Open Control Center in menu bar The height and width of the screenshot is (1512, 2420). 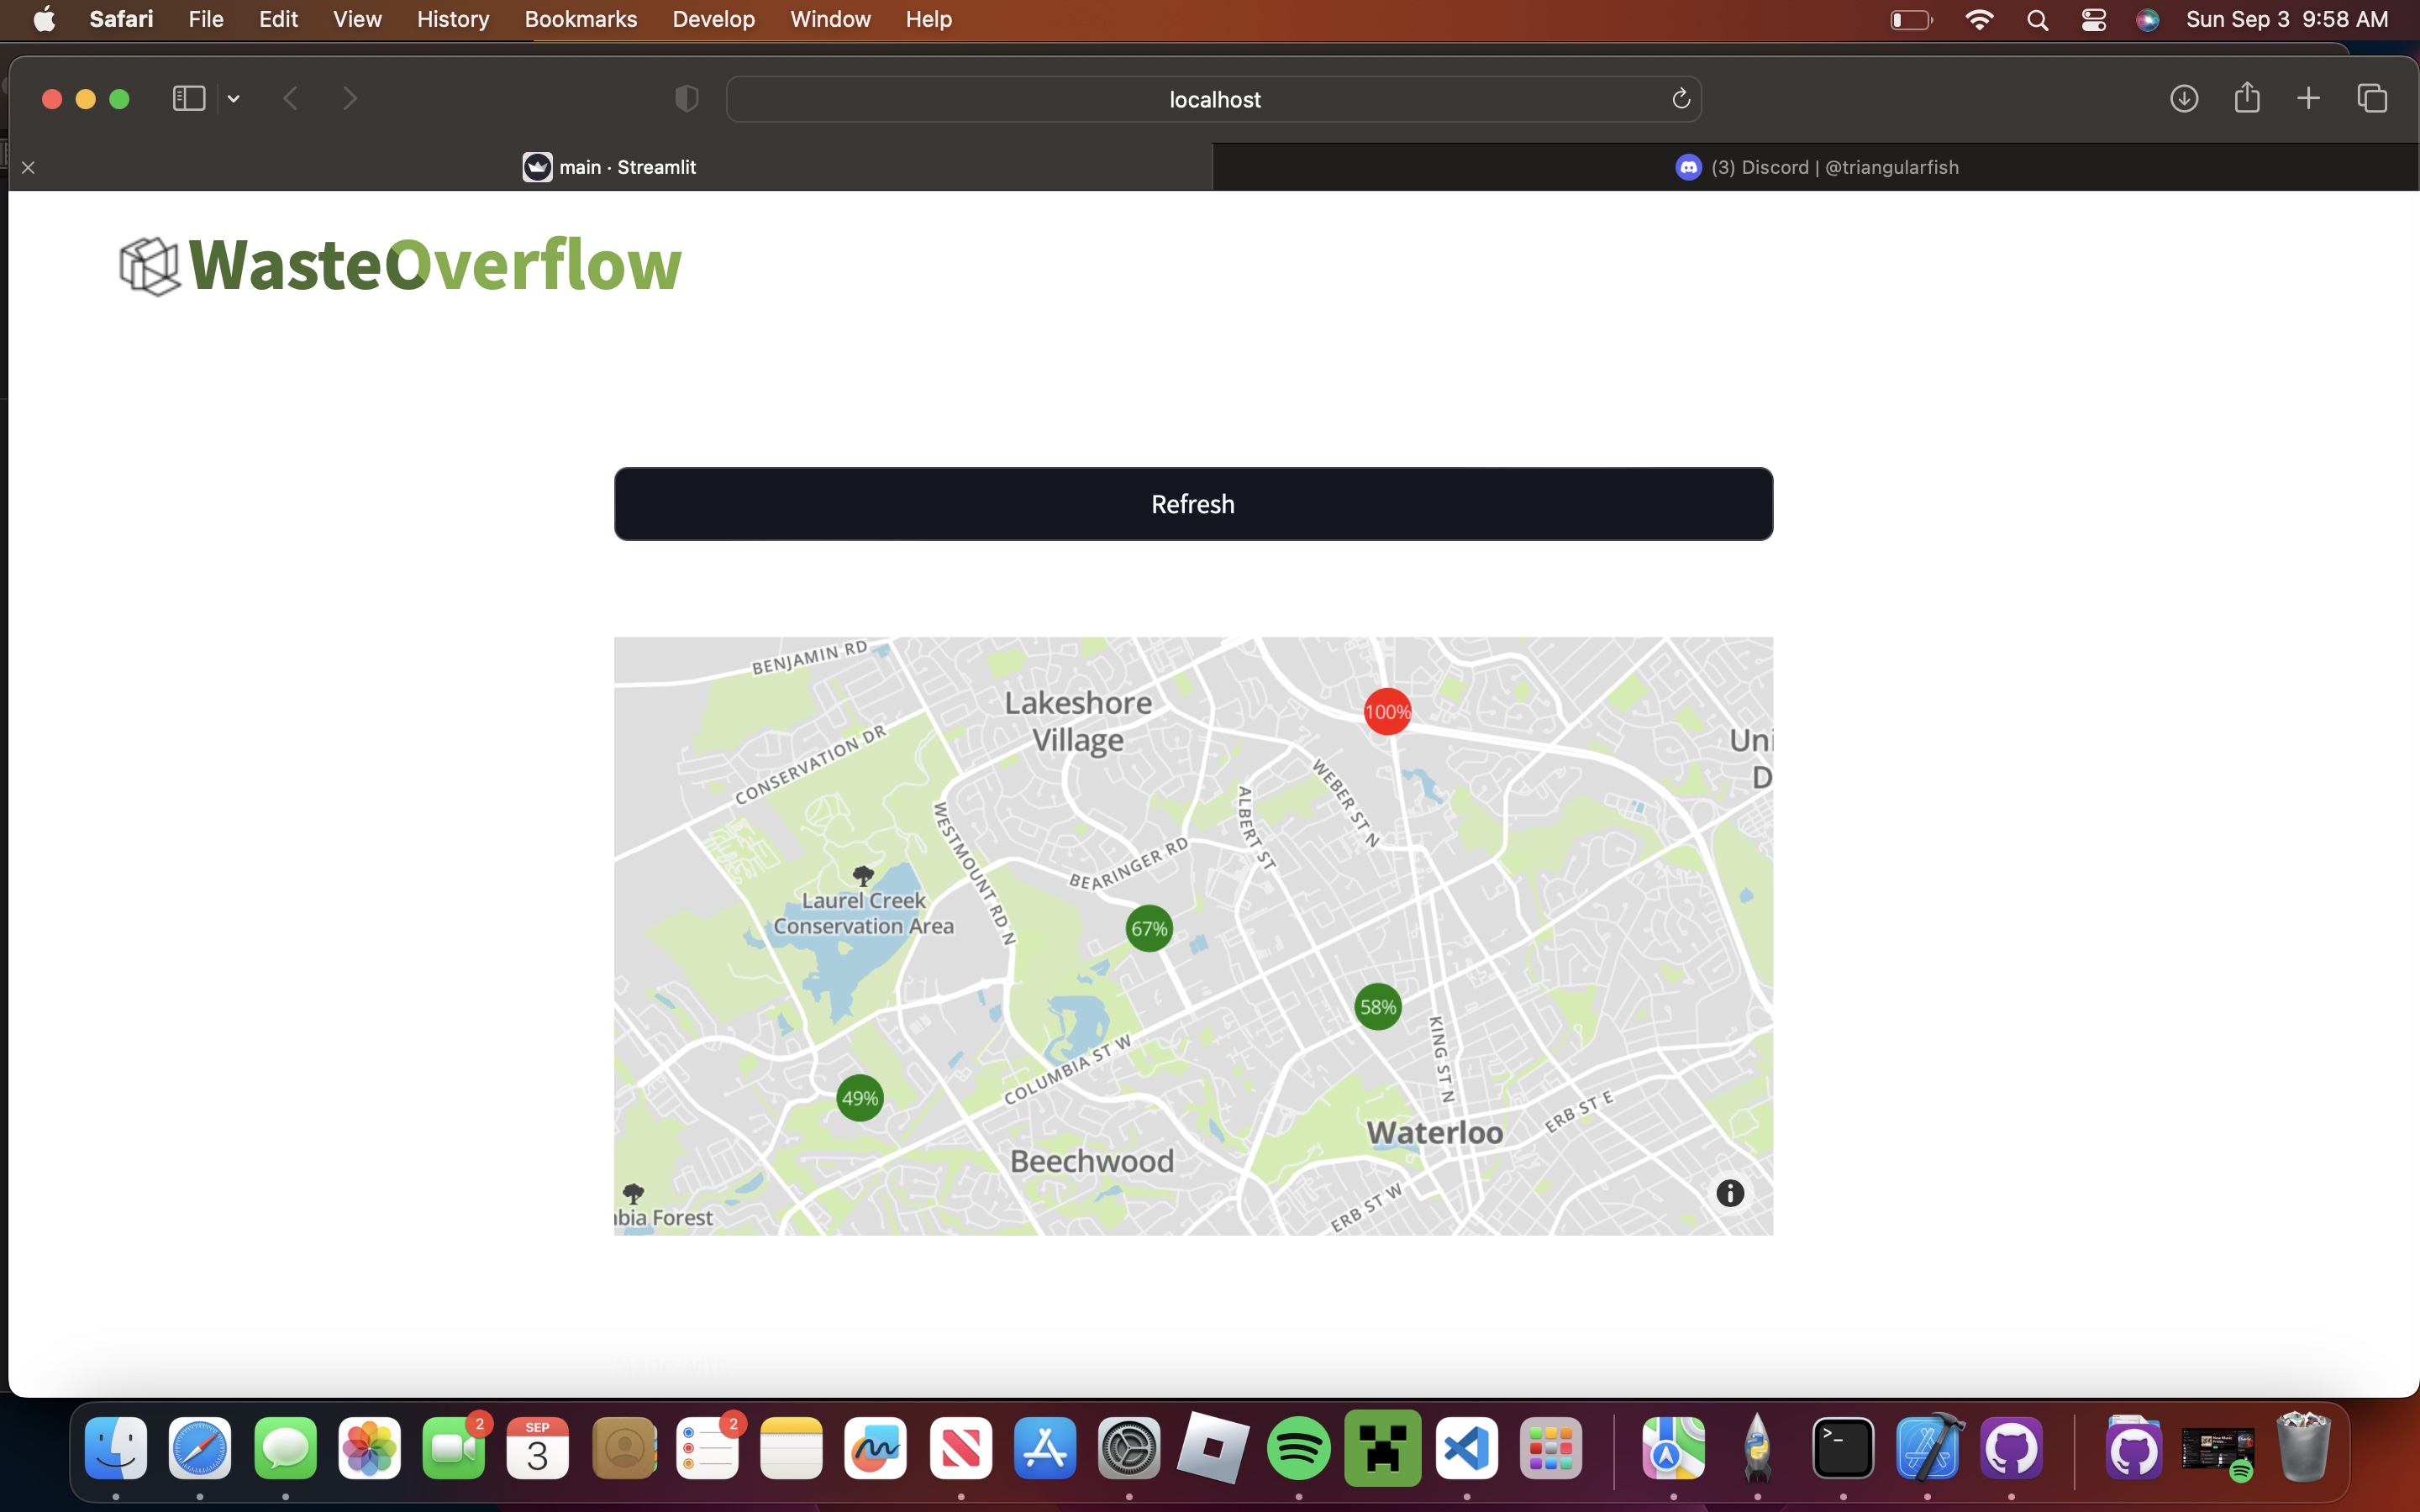click(x=2093, y=19)
